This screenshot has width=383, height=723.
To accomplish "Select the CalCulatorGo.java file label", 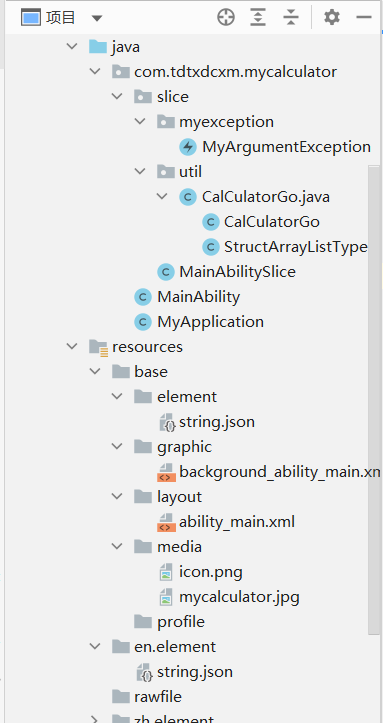I will point(265,197).
